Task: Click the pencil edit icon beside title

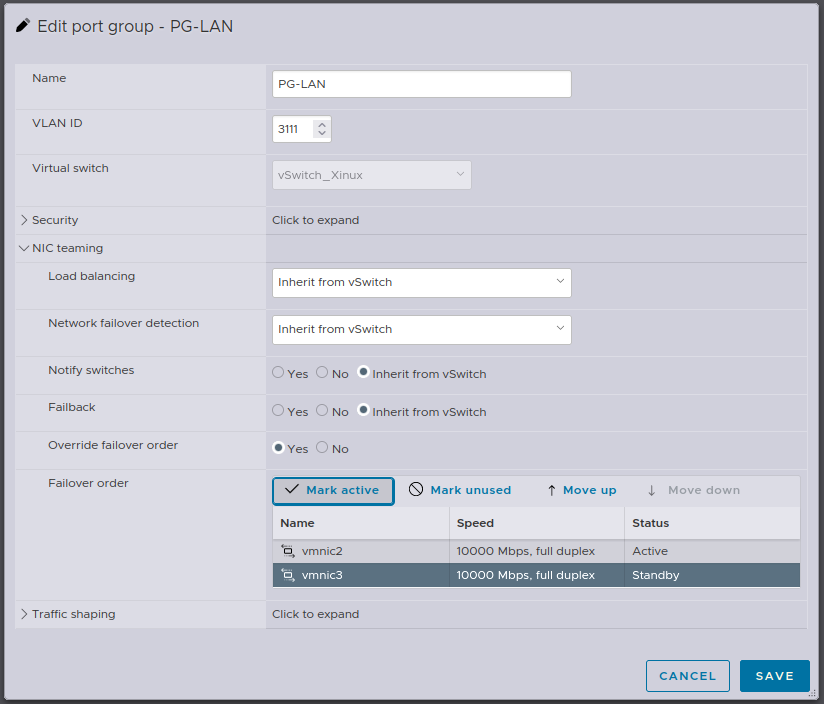Action: (23, 25)
